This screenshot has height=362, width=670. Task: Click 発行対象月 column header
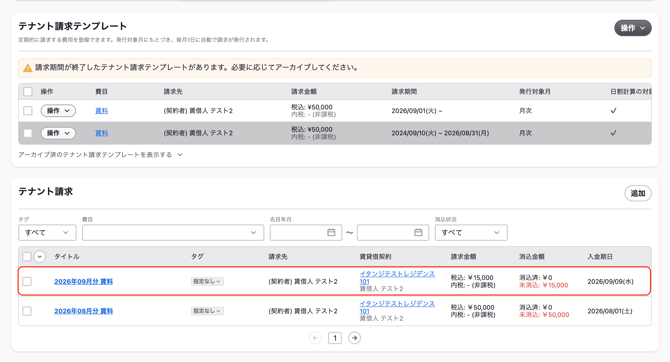[x=535, y=91]
